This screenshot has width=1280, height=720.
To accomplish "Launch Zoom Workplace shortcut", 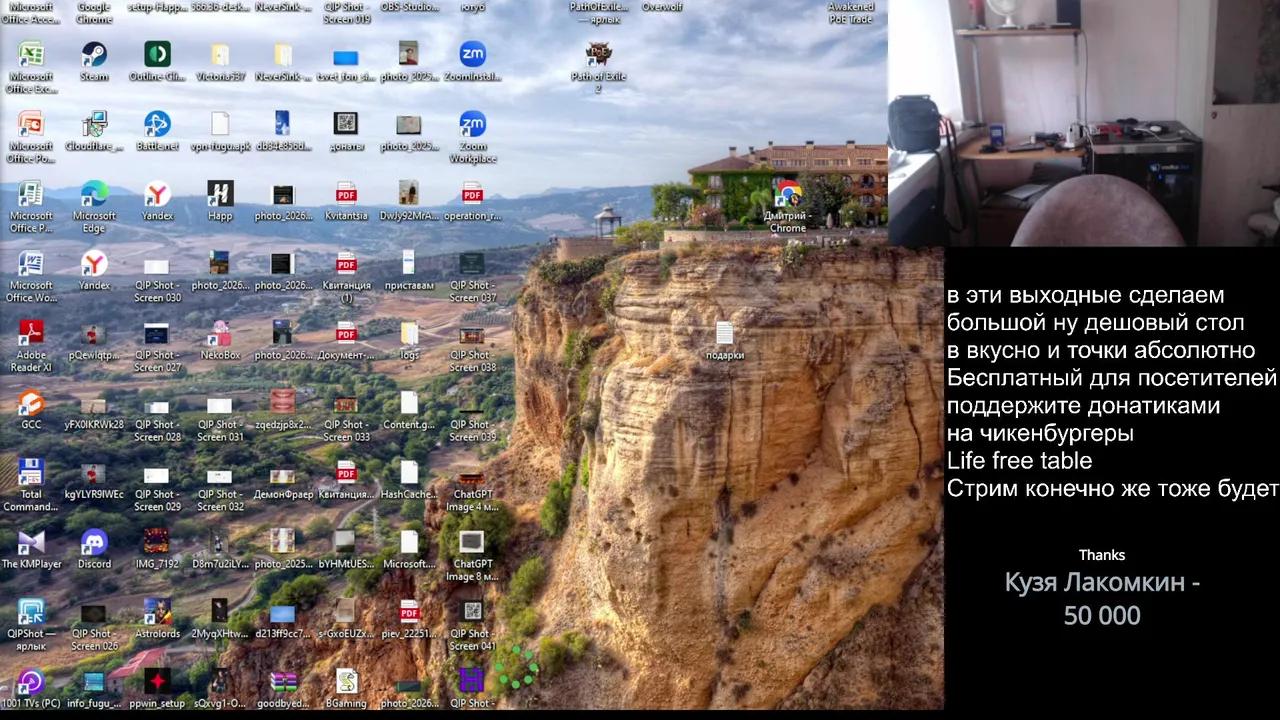I will [x=472, y=137].
